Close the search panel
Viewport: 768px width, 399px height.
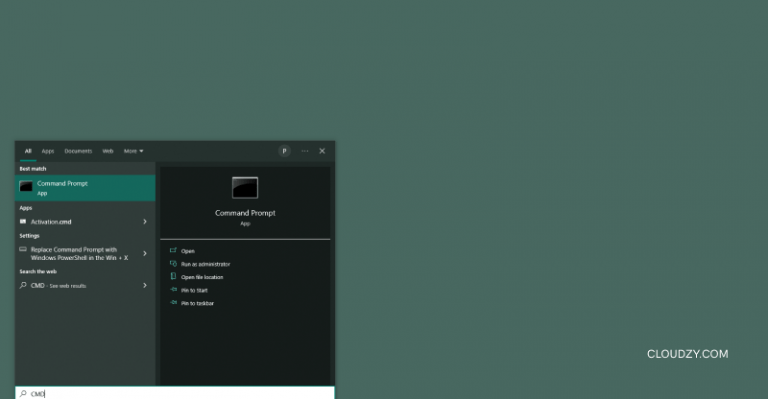[x=322, y=151]
